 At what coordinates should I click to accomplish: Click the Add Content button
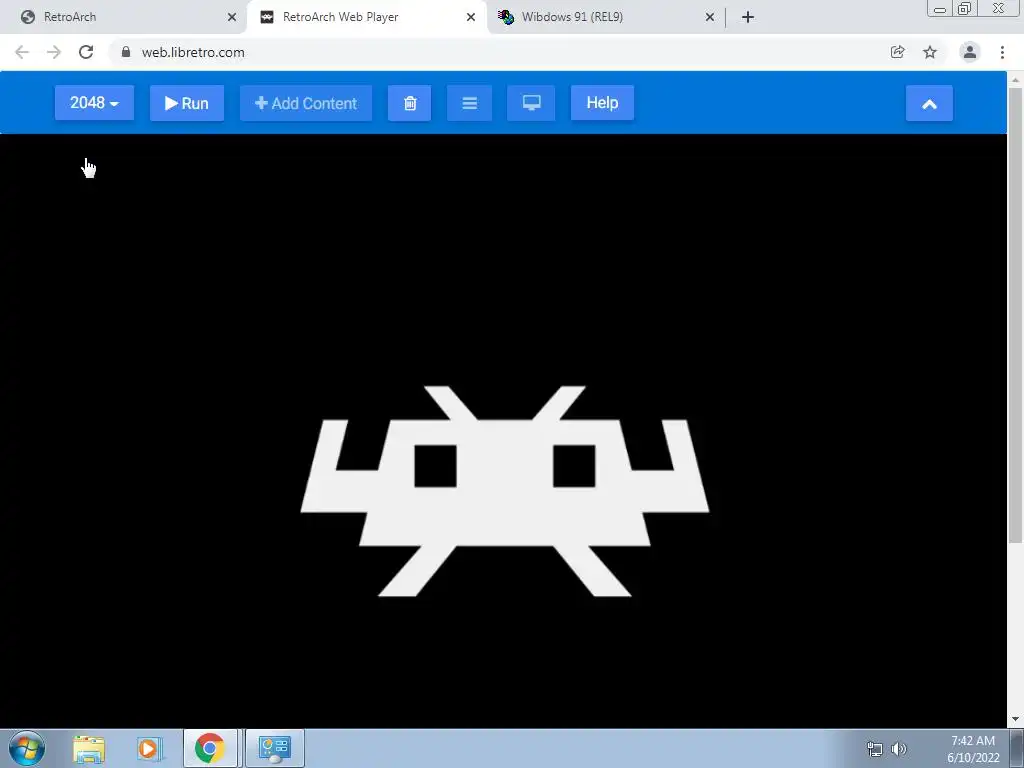point(306,103)
